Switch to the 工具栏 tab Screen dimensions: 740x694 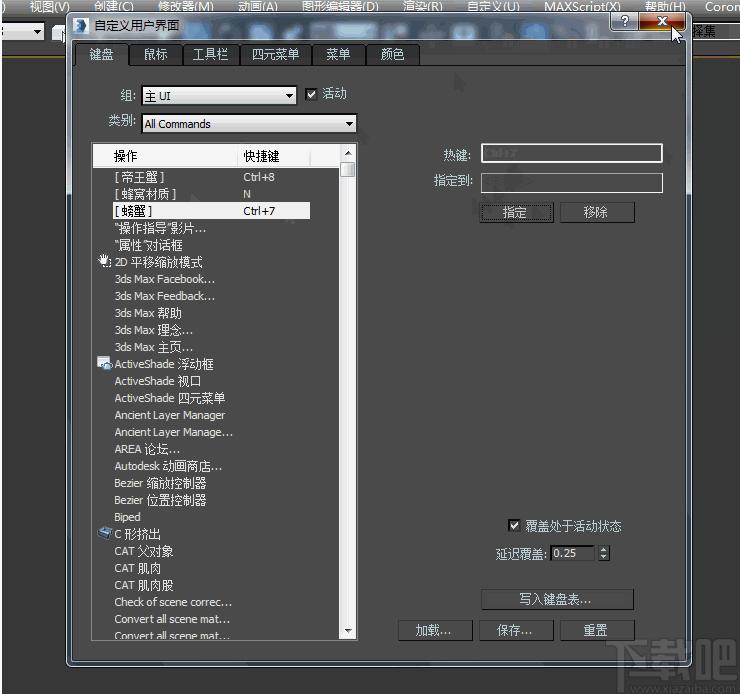pos(210,55)
